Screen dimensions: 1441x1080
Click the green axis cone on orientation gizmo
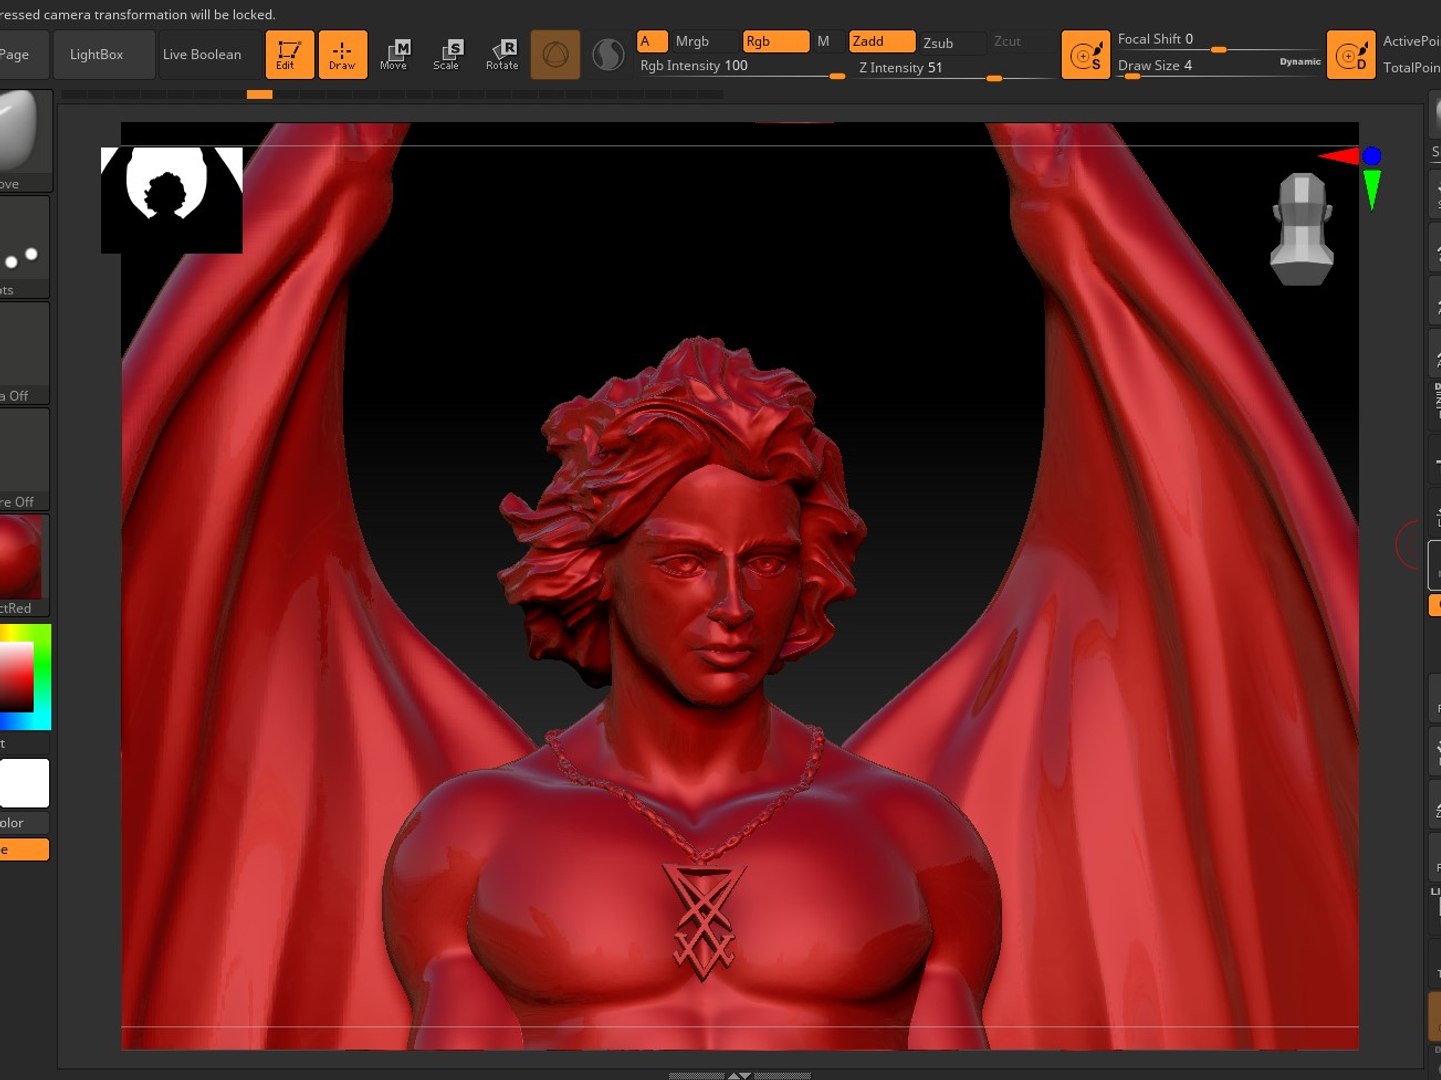point(1372,189)
